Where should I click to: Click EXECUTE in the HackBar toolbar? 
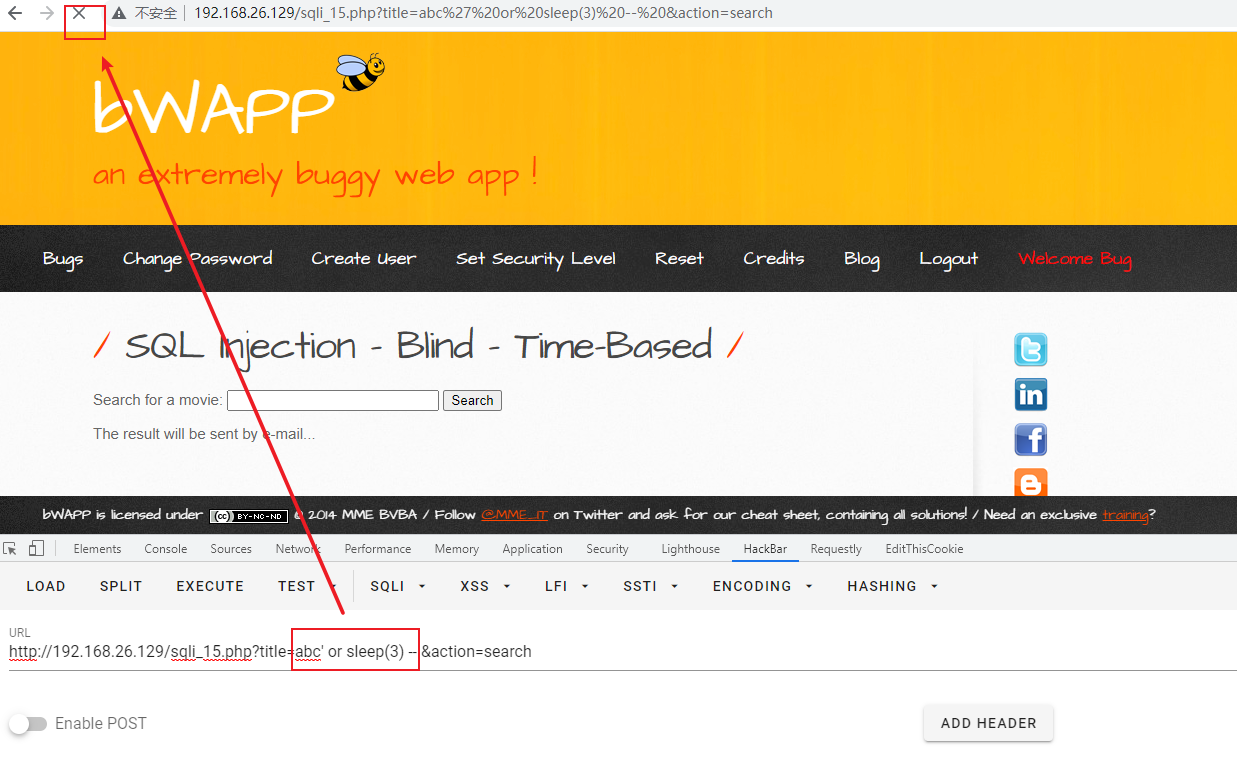point(210,586)
